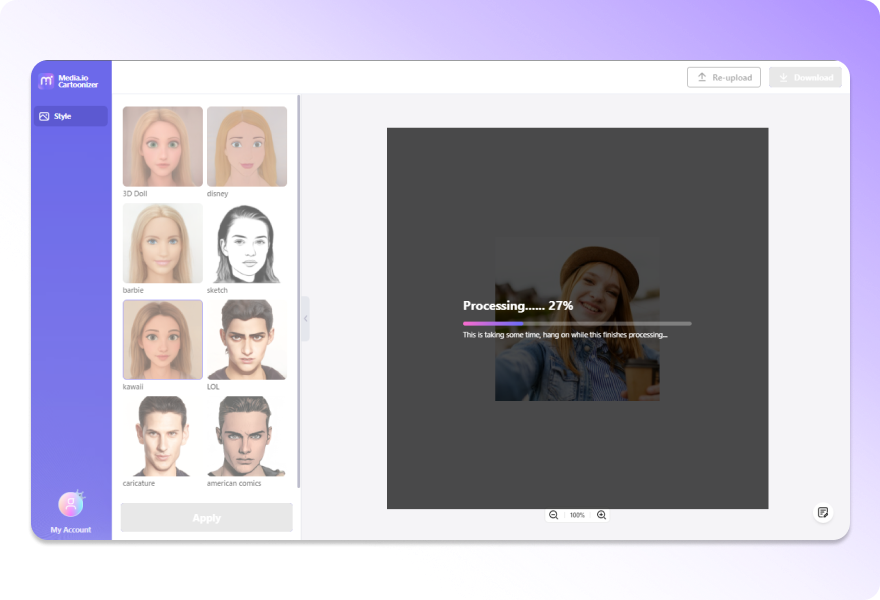Click the zoom out magnifier icon
The height and width of the screenshot is (600, 880).
click(553, 515)
